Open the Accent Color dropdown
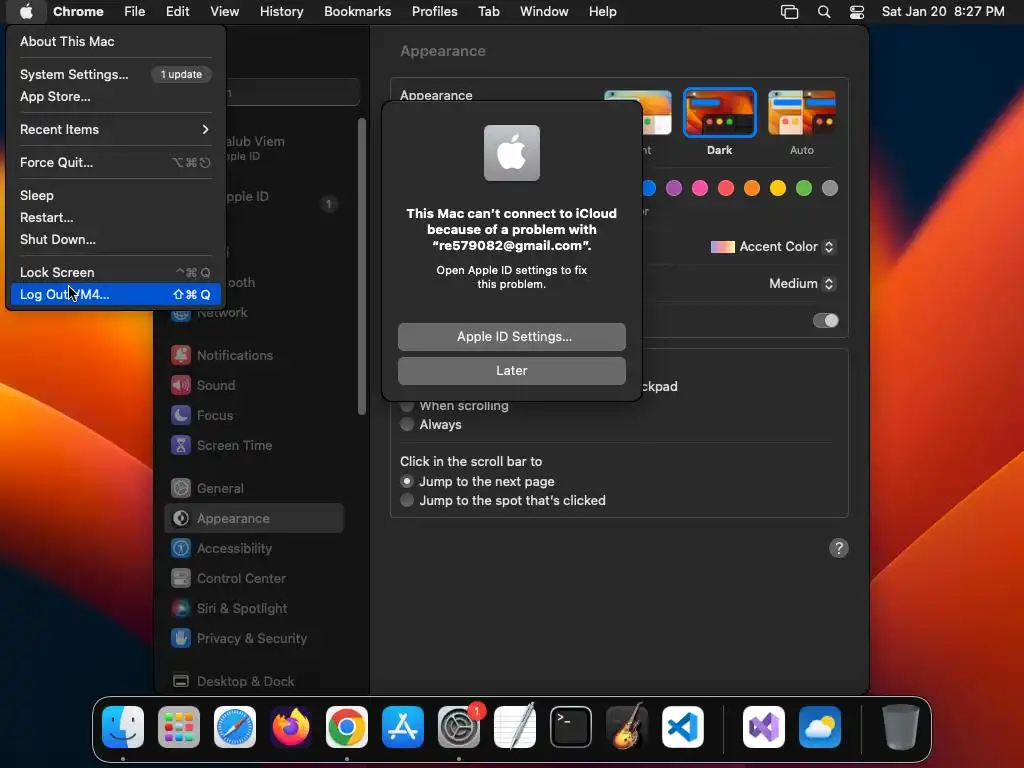Image resolution: width=1024 pixels, height=768 pixels. [x=773, y=247]
